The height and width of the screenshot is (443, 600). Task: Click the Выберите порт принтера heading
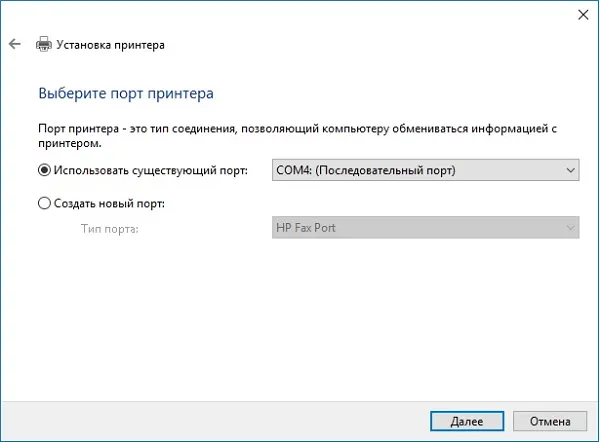point(126,93)
